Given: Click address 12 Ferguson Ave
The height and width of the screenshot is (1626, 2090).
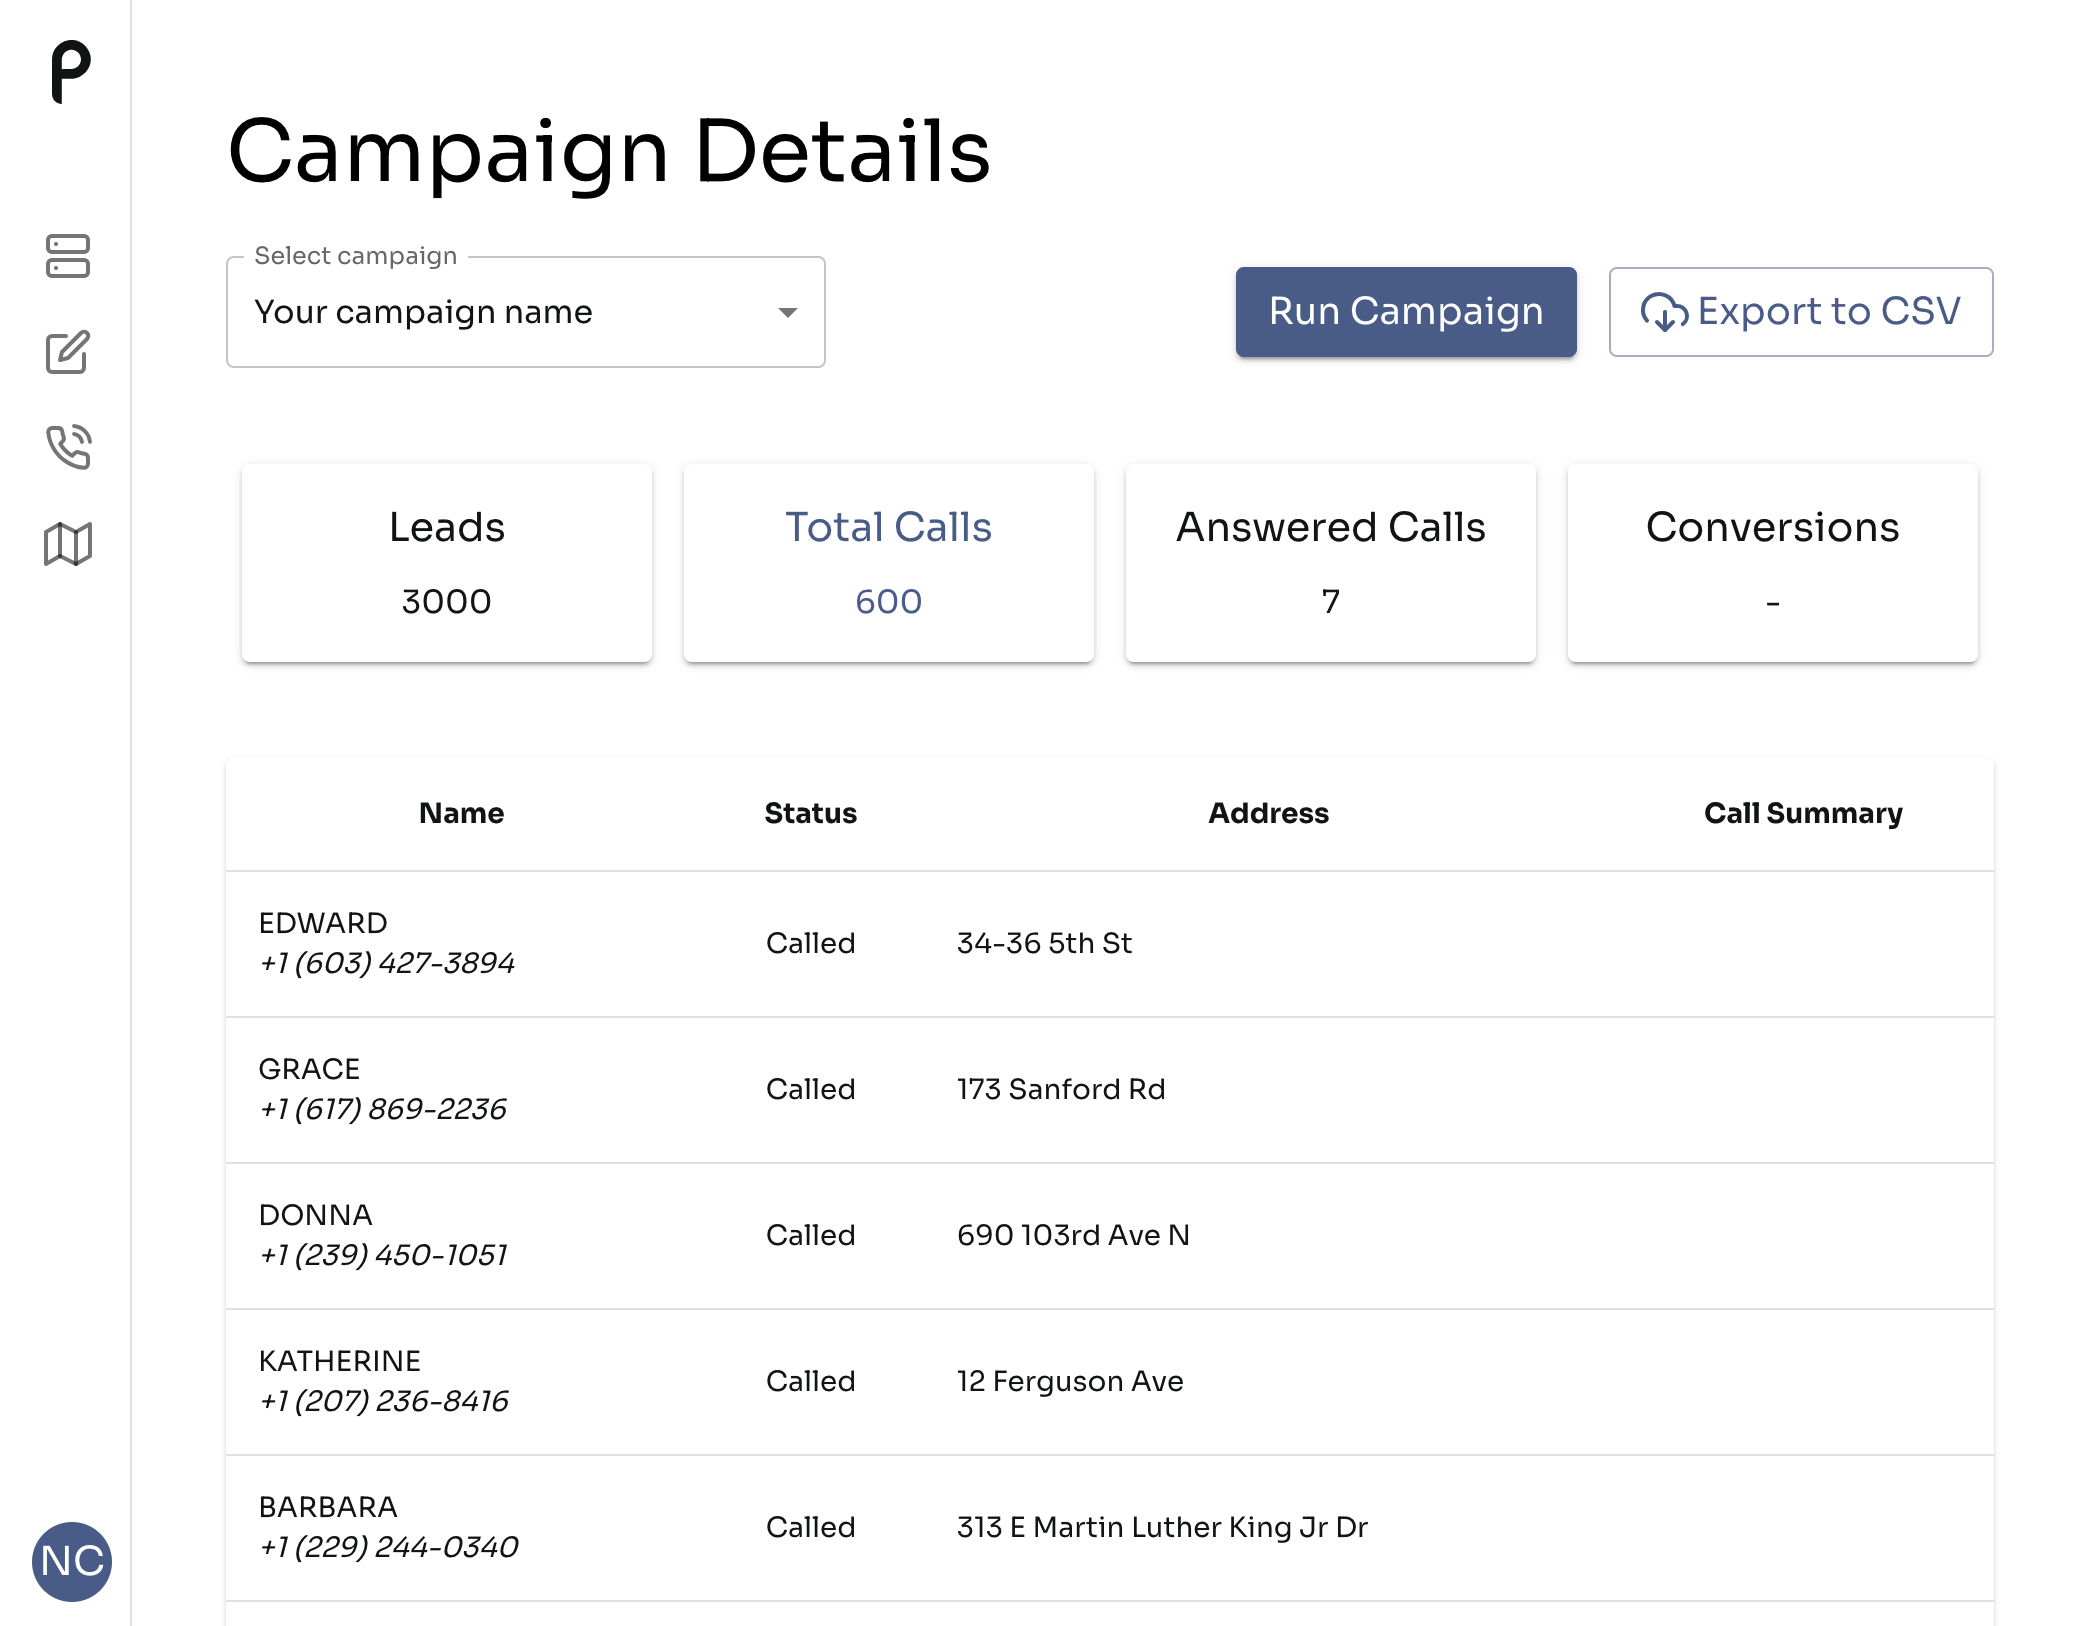Looking at the screenshot, I should (x=1070, y=1381).
